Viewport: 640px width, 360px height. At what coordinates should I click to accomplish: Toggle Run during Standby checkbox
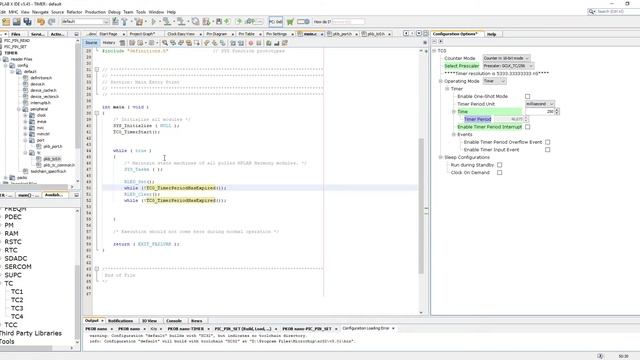tap(500, 165)
